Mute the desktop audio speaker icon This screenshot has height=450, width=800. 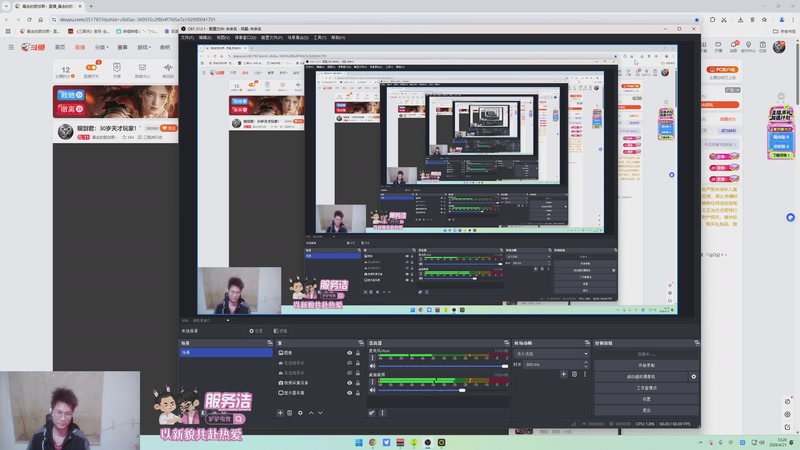coord(372,390)
